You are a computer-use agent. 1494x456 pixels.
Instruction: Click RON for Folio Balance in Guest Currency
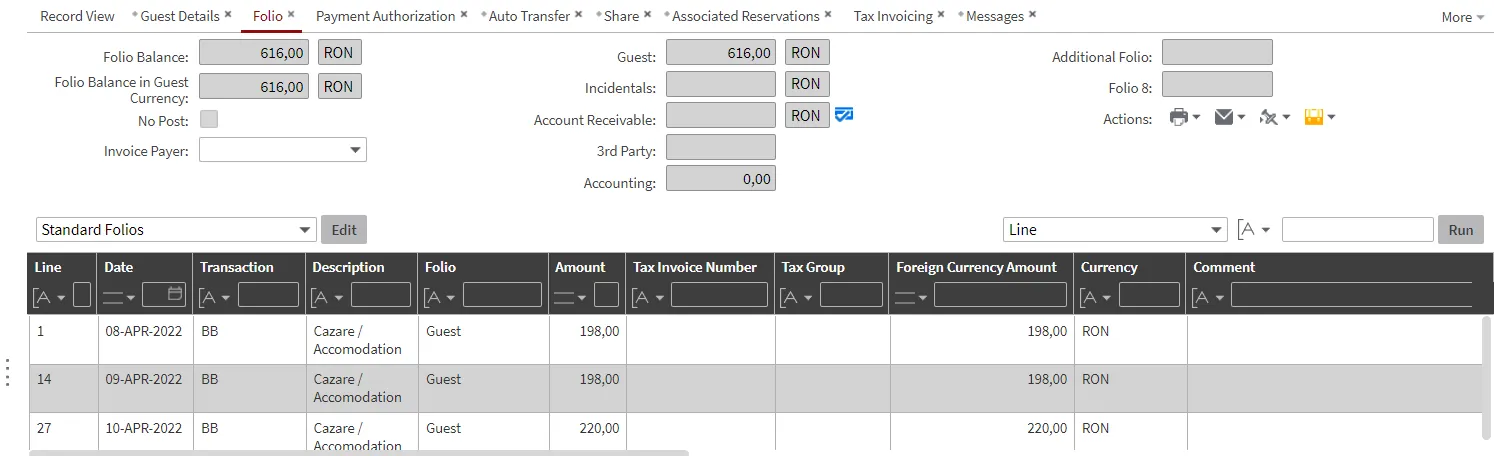[x=340, y=86]
